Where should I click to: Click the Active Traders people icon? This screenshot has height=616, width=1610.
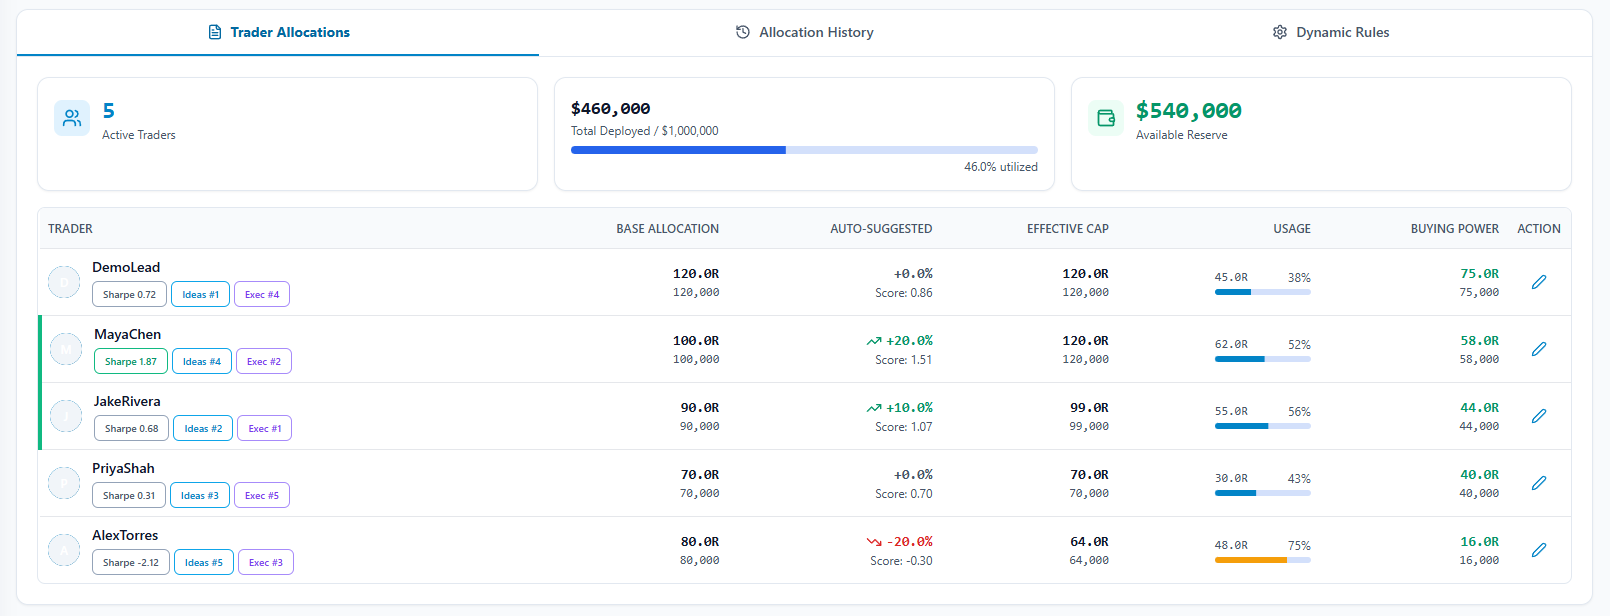pos(72,118)
